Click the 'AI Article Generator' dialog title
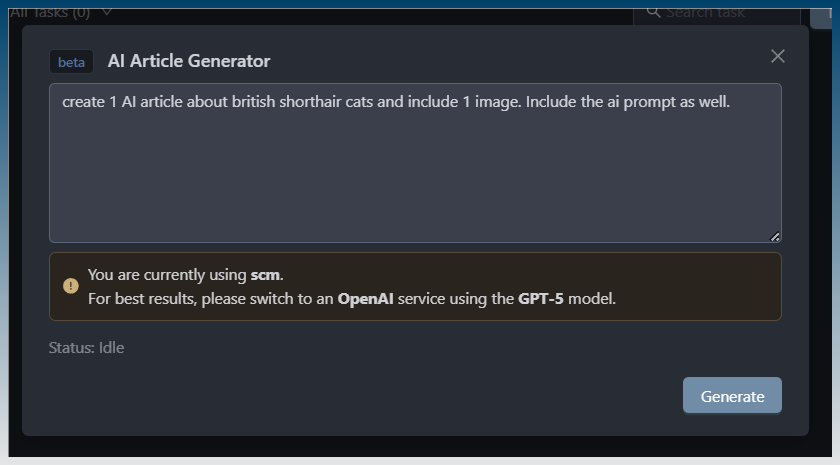The height and width of the screenshot is (465, 840). click(189, 61)
